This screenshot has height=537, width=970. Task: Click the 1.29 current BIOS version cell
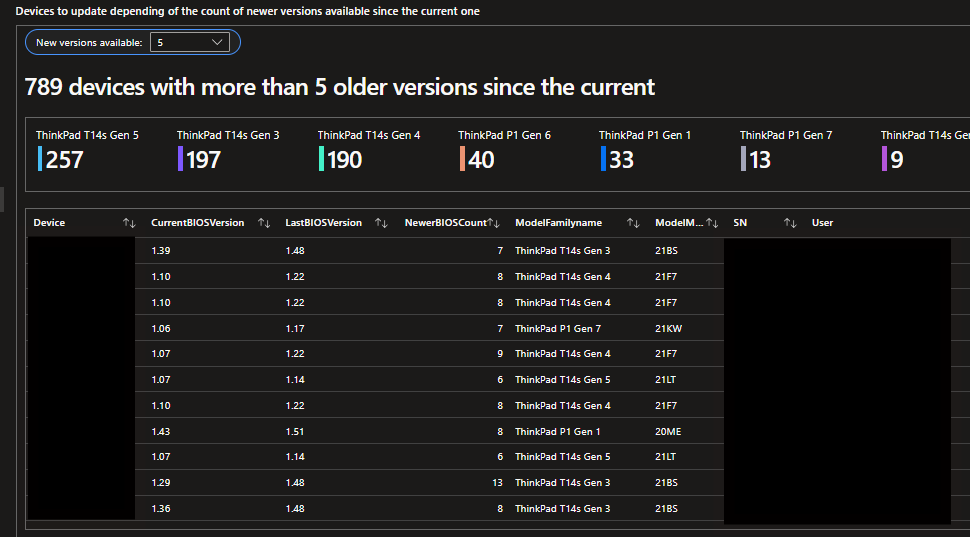[x=161, y=483]
